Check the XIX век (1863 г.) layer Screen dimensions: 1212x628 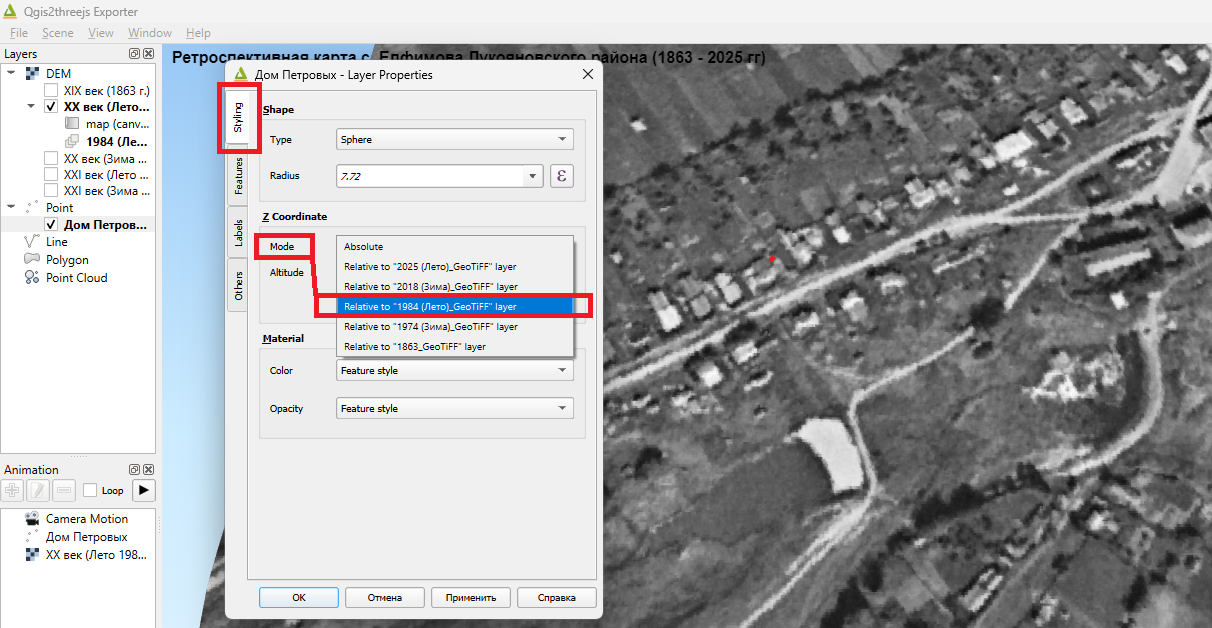tap(51, 90)
